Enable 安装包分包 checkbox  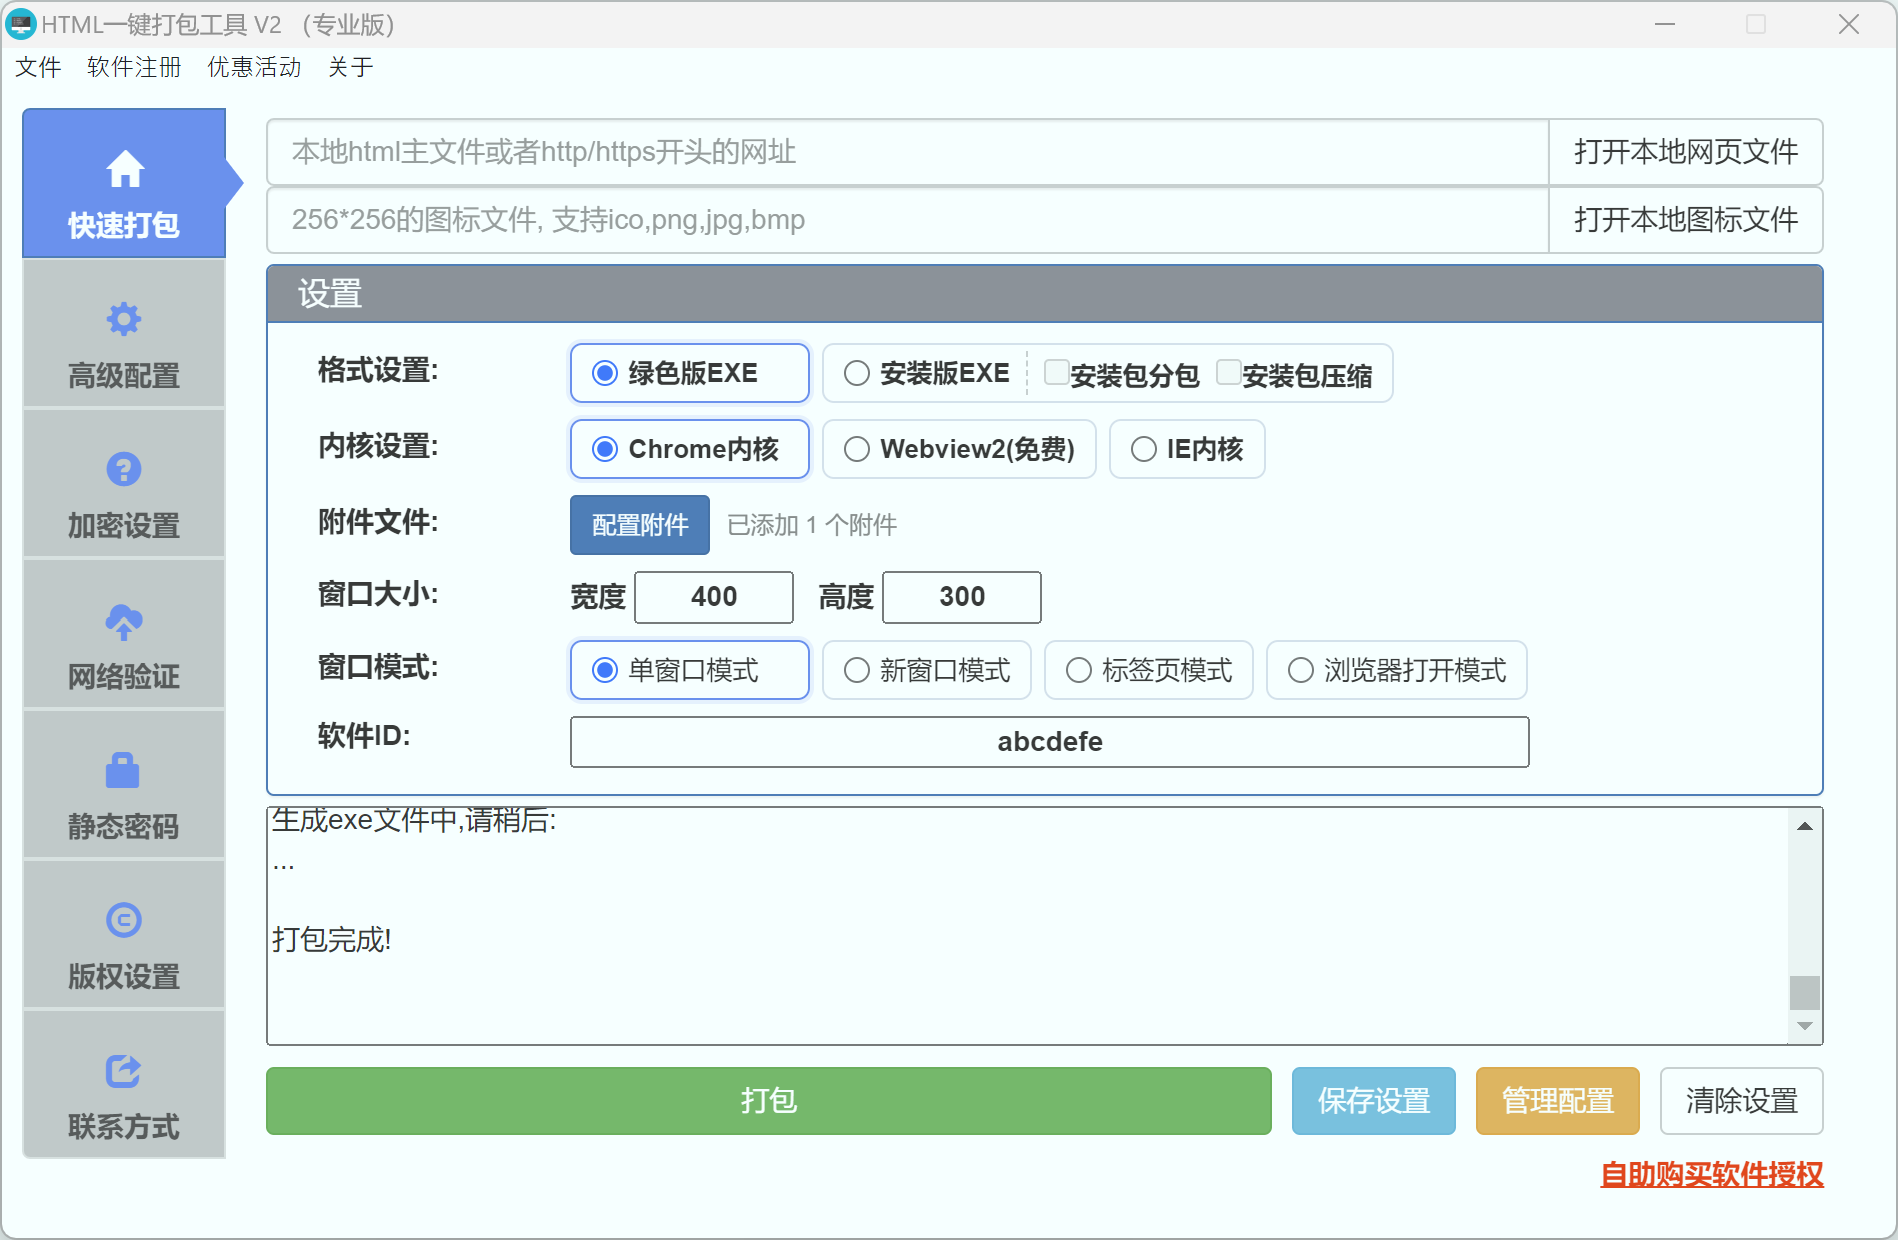[x=1057, y=371]
